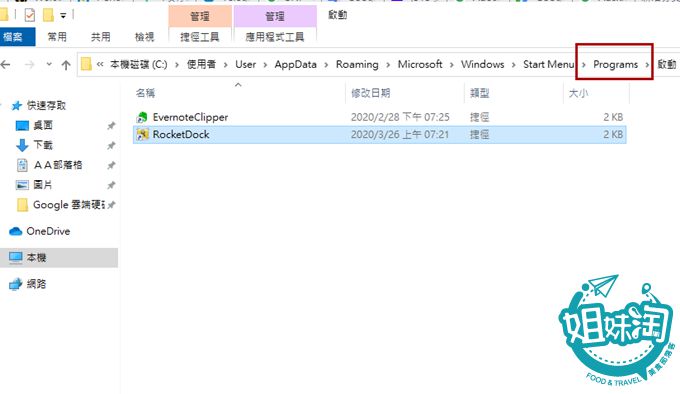
Task: Navigate to Windows in the address bar
Action: point(482,65)
